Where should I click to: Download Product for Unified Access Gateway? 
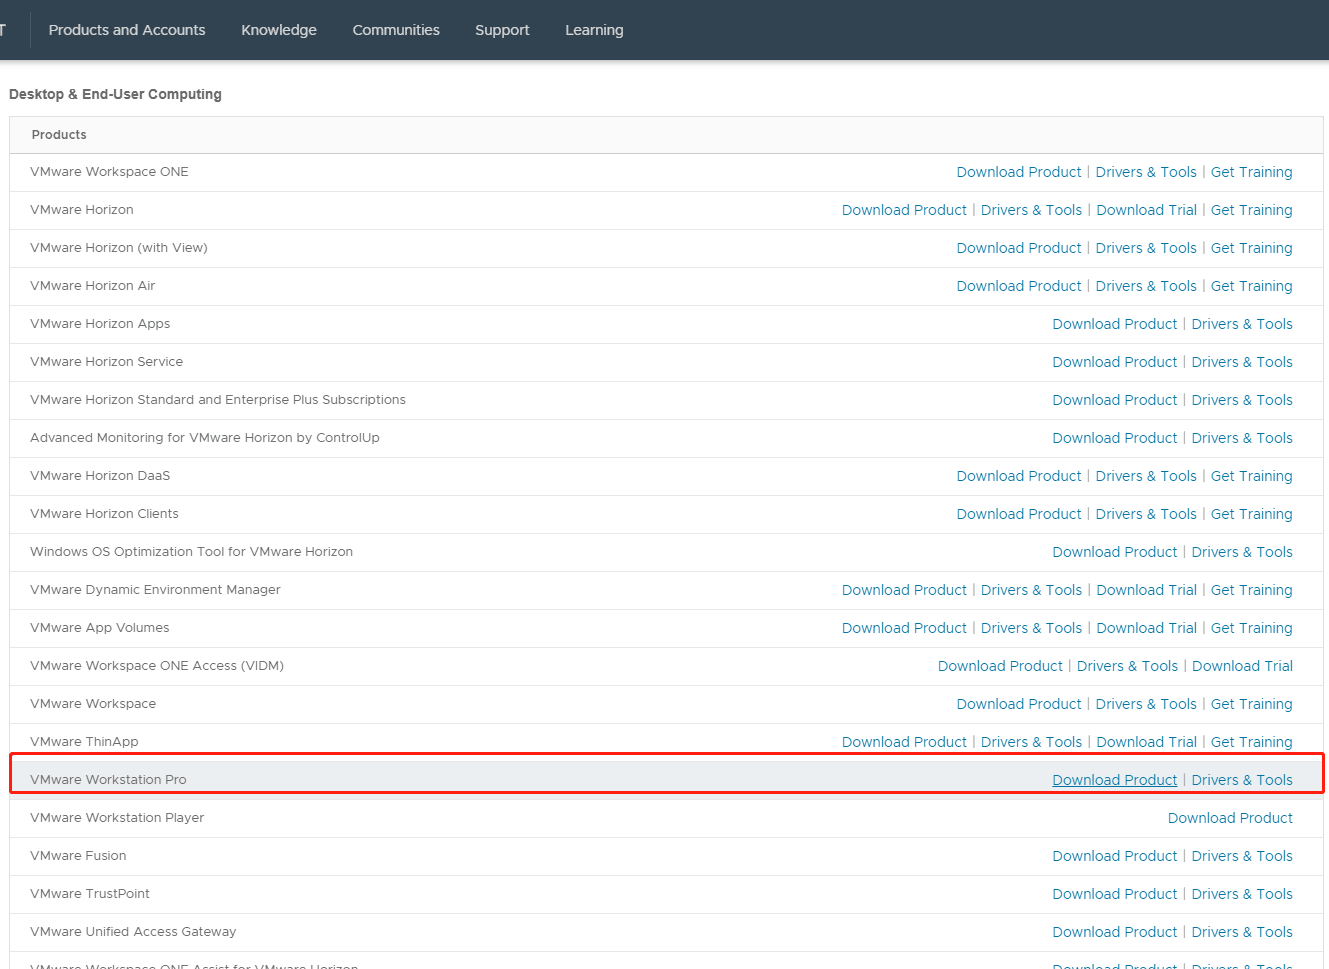(1115, 932)
